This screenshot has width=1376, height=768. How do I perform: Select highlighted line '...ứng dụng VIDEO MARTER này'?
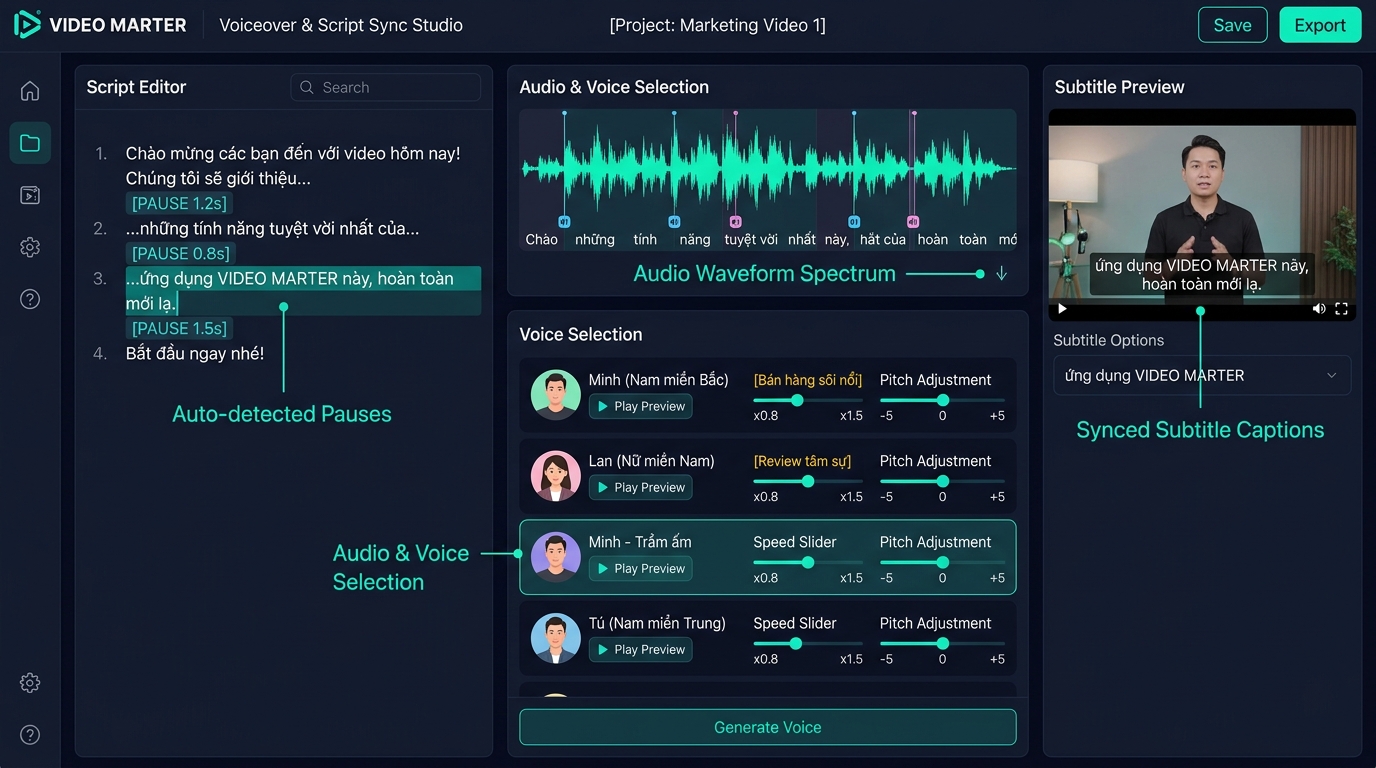tap(303, 291)
